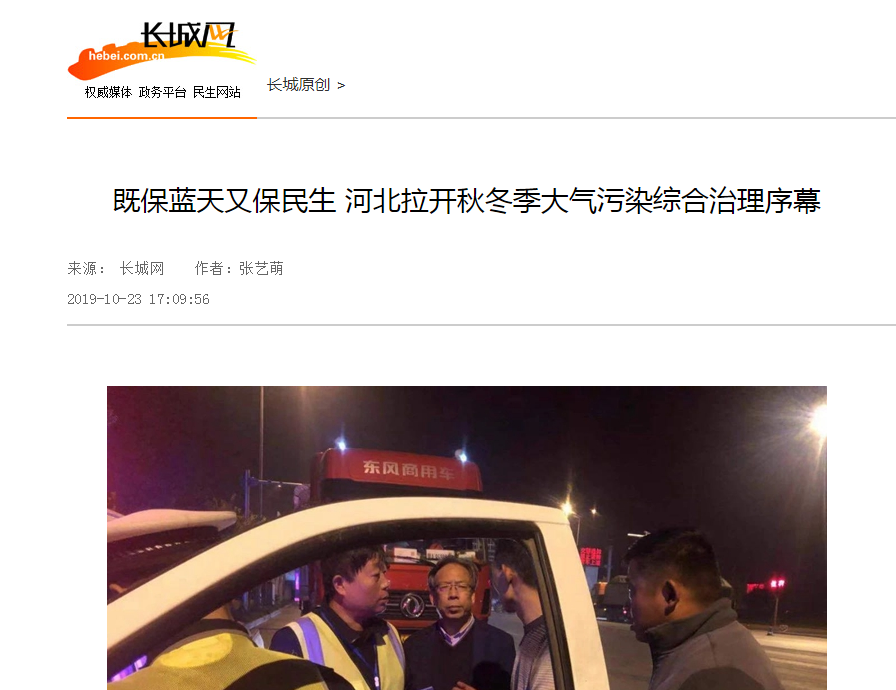
Task: Click the breadcrumb arrow after 长城原创
Action: pos(341,86)
